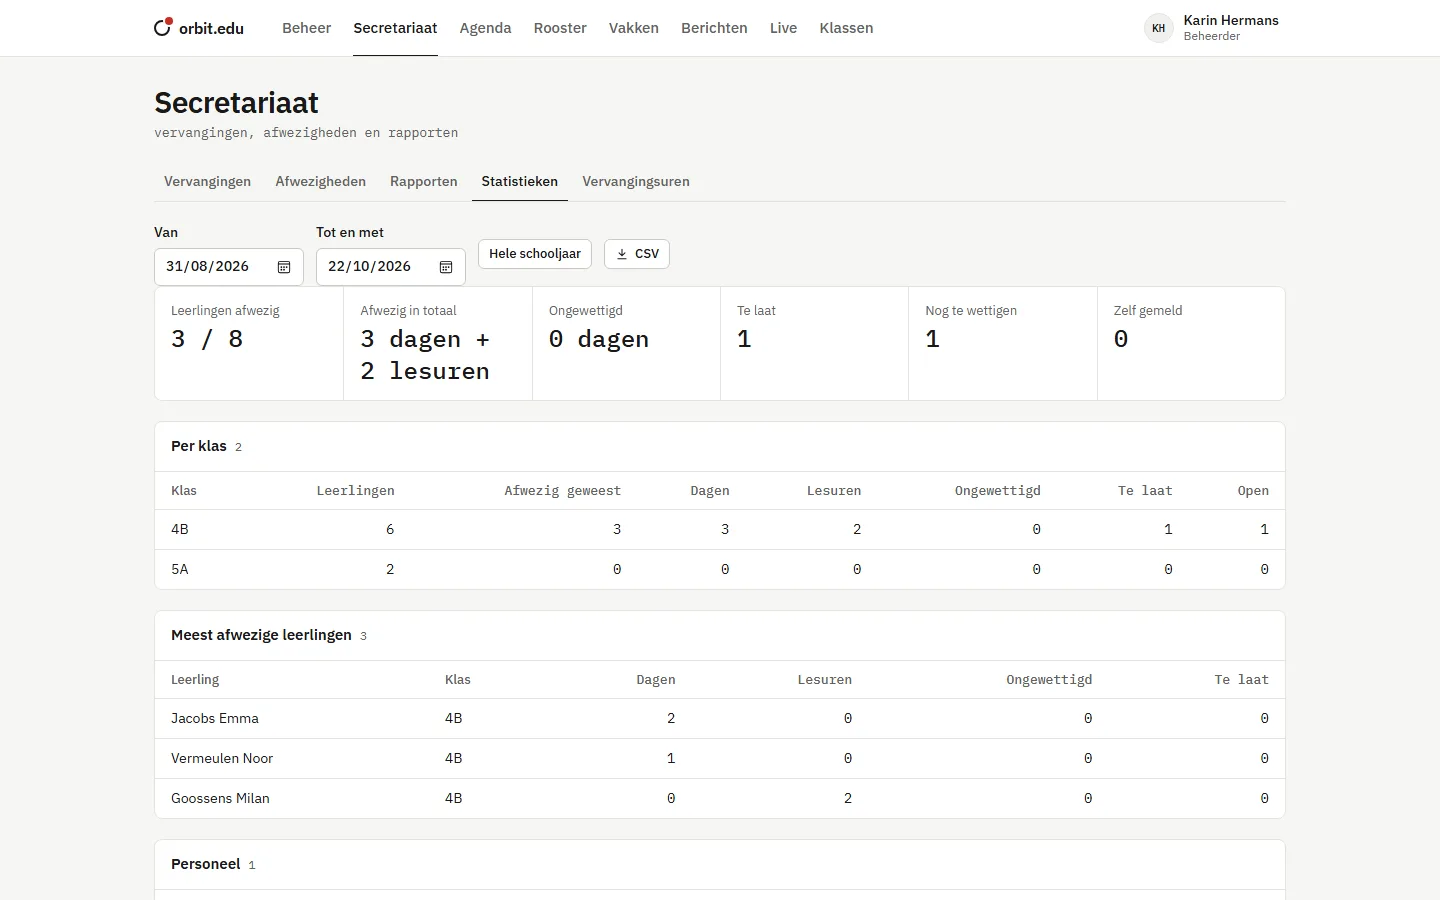Screen dimensions: 1440x900
Task: Click the Leerling column header
Action: click(x=195, y=680)
